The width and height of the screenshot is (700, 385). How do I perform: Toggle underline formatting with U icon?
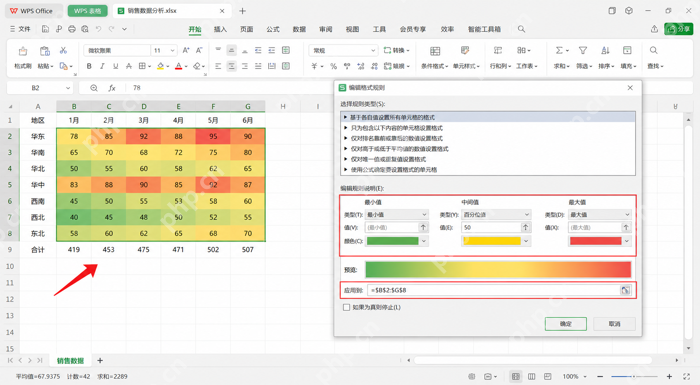pos(116,66)
